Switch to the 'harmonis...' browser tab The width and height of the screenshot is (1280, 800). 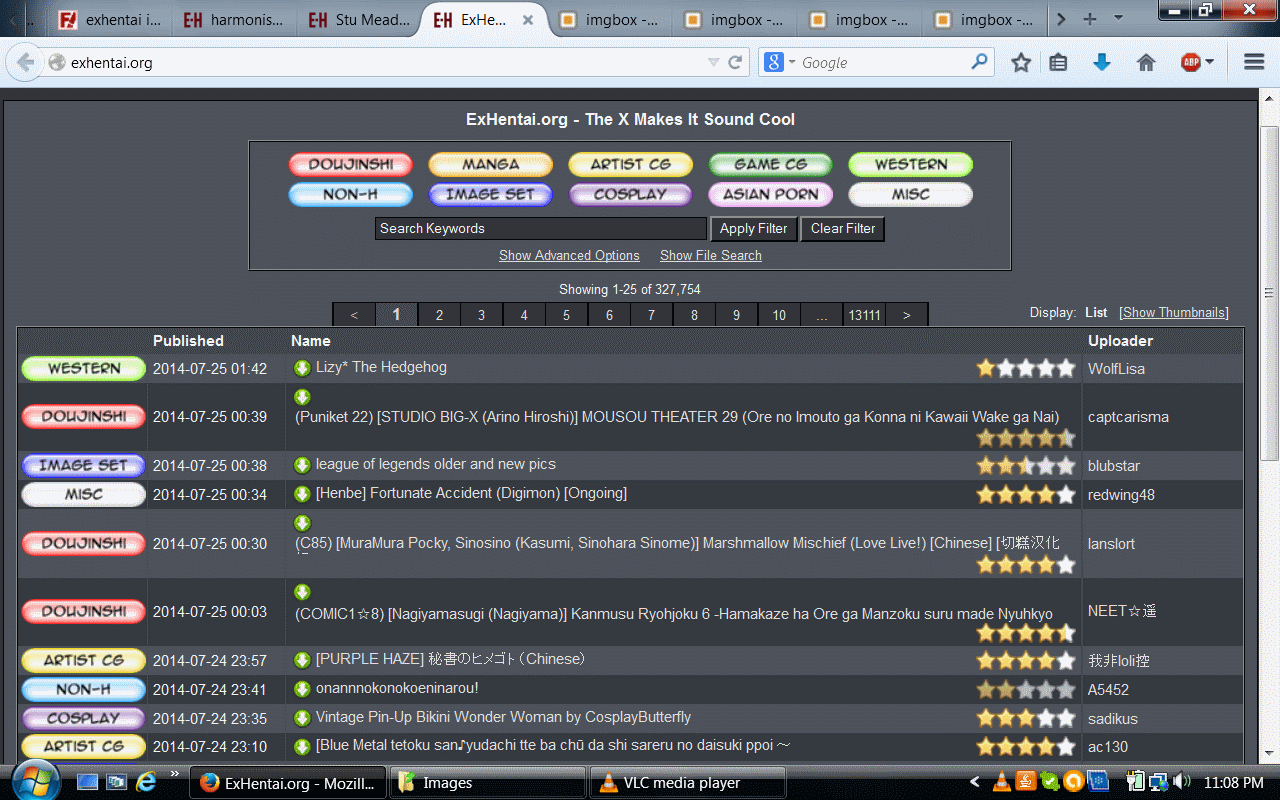[233, 19]
